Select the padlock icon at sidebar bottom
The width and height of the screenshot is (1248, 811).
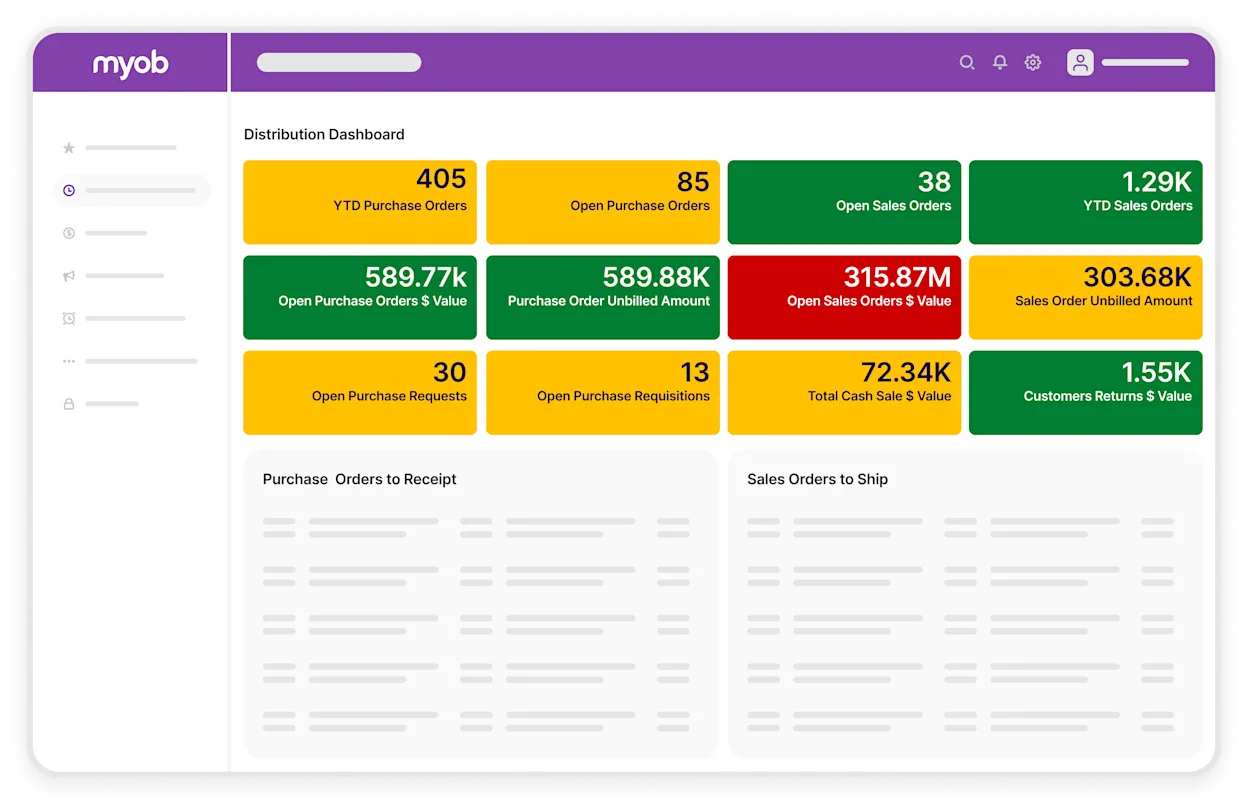coord(68,404)
